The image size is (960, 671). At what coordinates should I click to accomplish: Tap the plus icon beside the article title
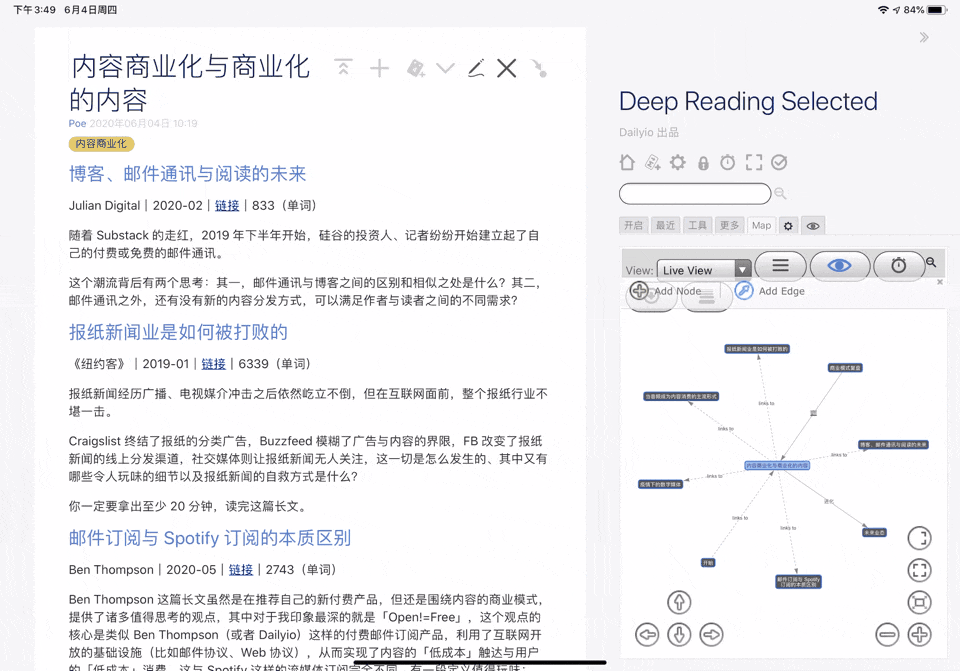(380, 68)
